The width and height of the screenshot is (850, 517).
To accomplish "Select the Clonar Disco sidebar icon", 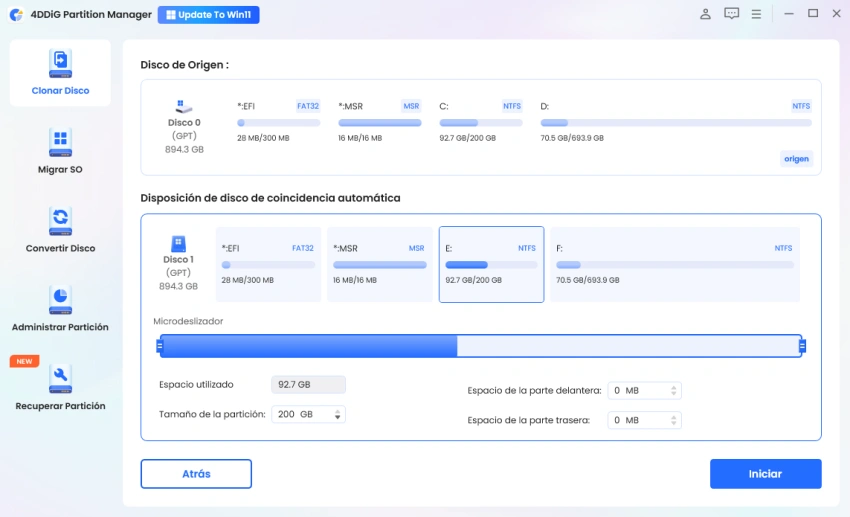I will coord(60,63).
